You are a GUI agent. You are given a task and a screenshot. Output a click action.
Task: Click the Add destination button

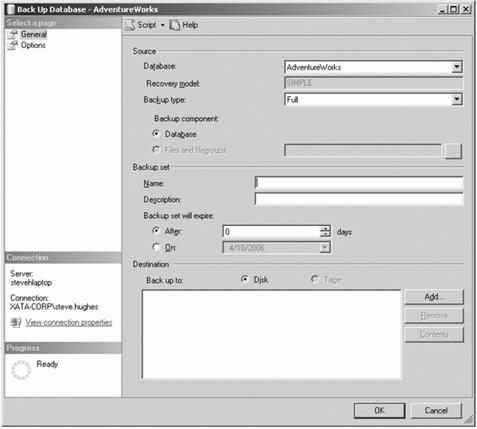(434, 297)
